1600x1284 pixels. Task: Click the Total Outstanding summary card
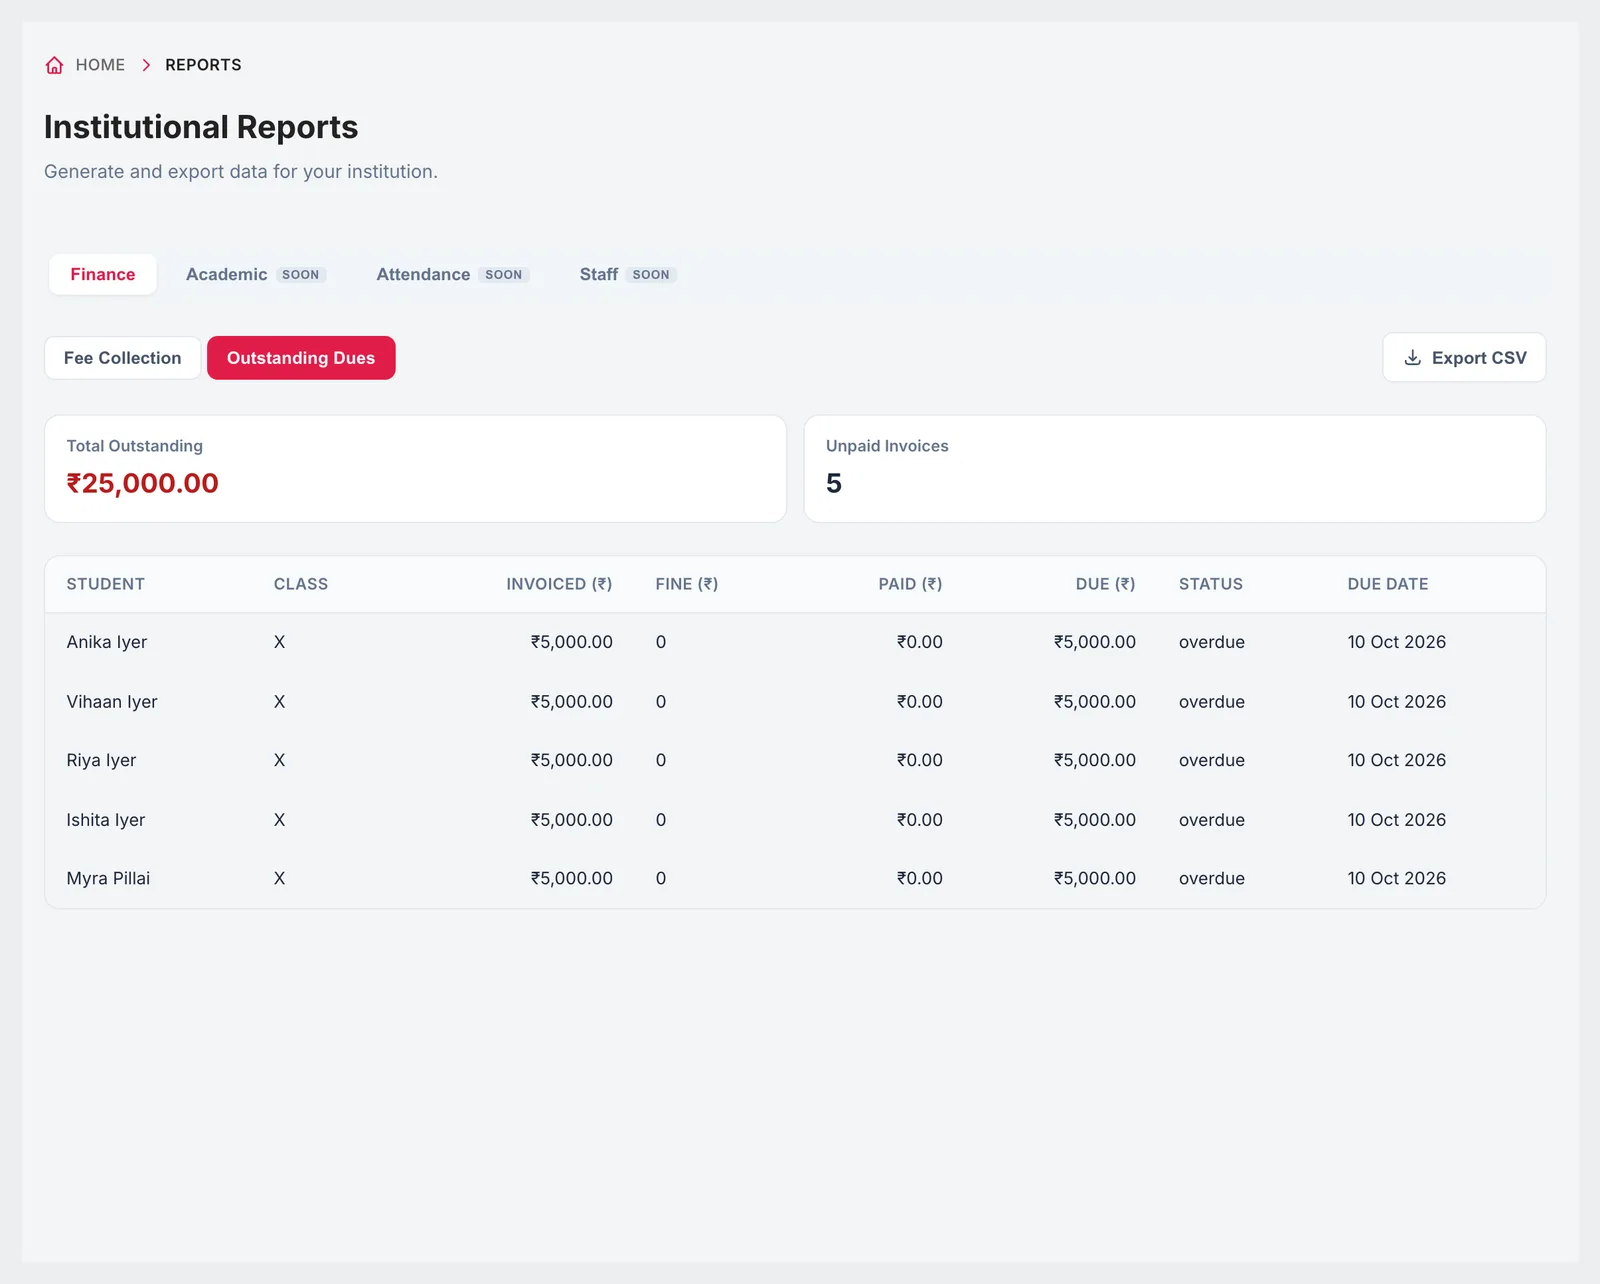[x=415, y=469]
